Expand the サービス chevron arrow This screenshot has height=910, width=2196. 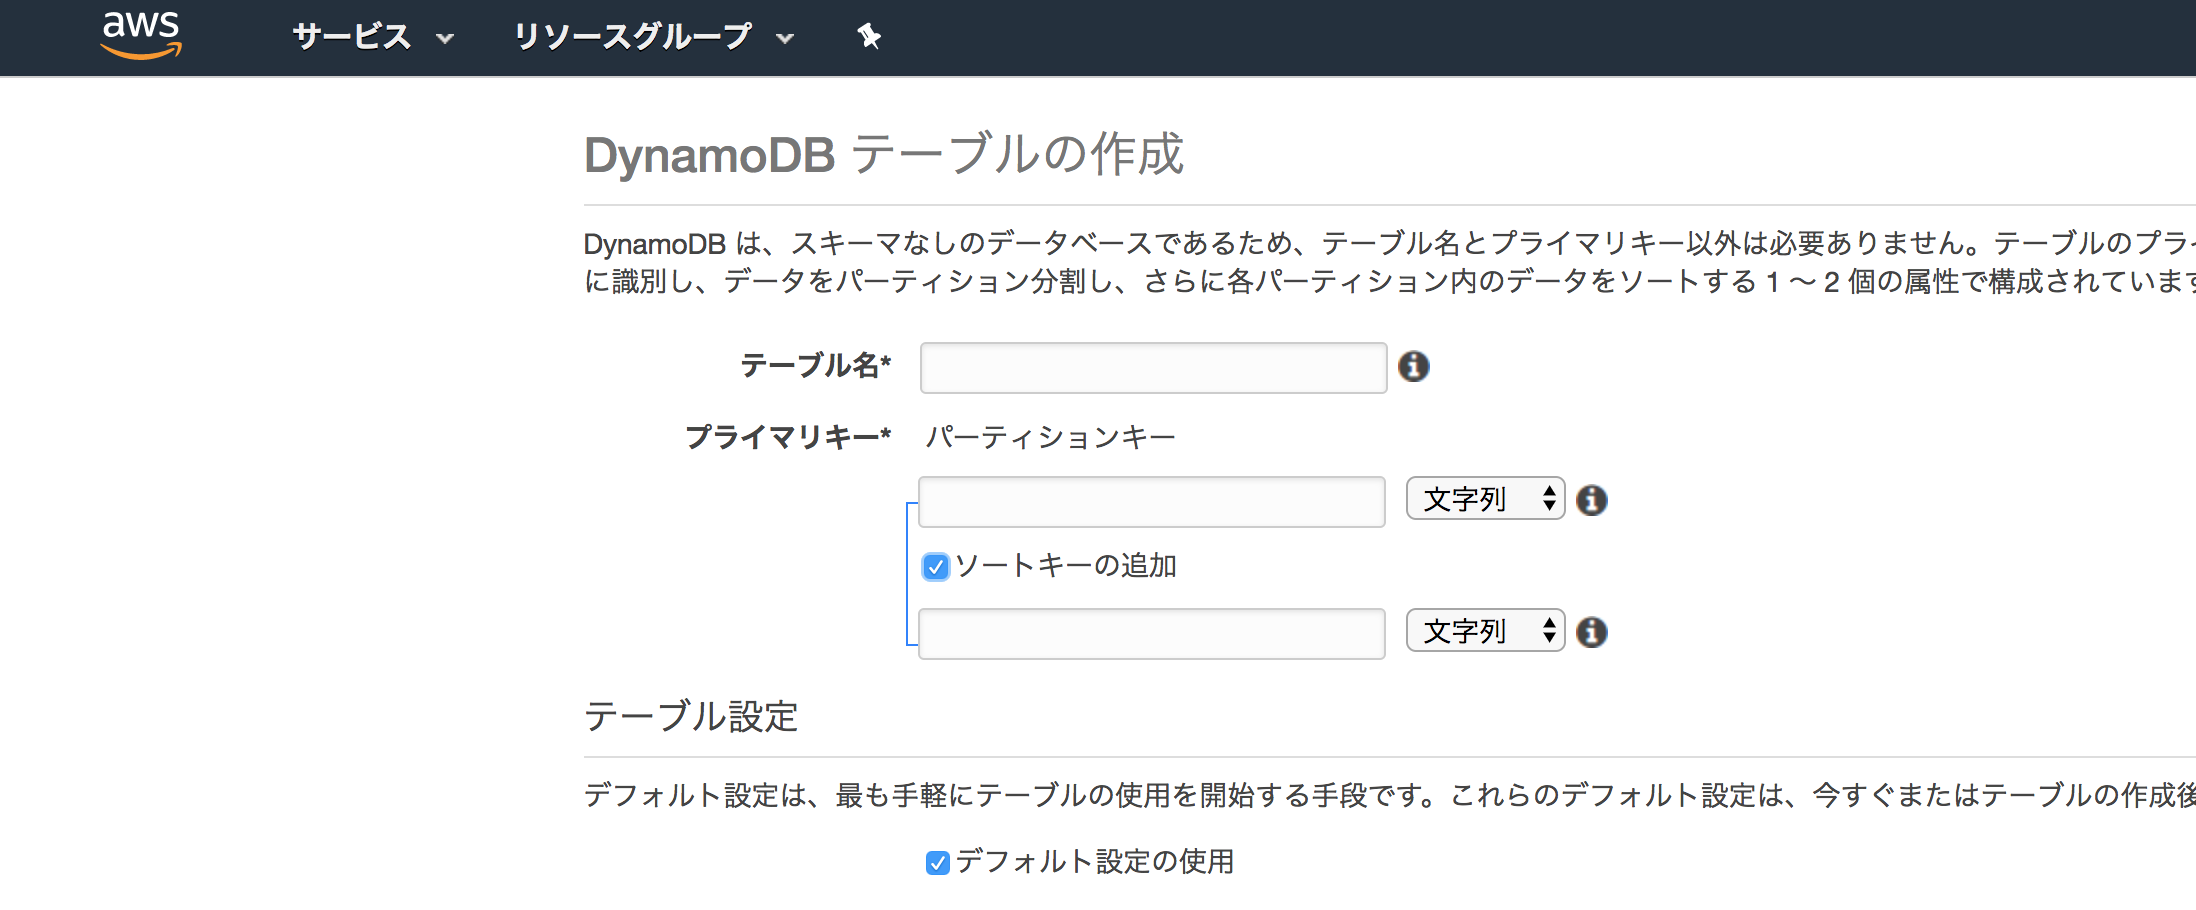click(x=445, y=39)
